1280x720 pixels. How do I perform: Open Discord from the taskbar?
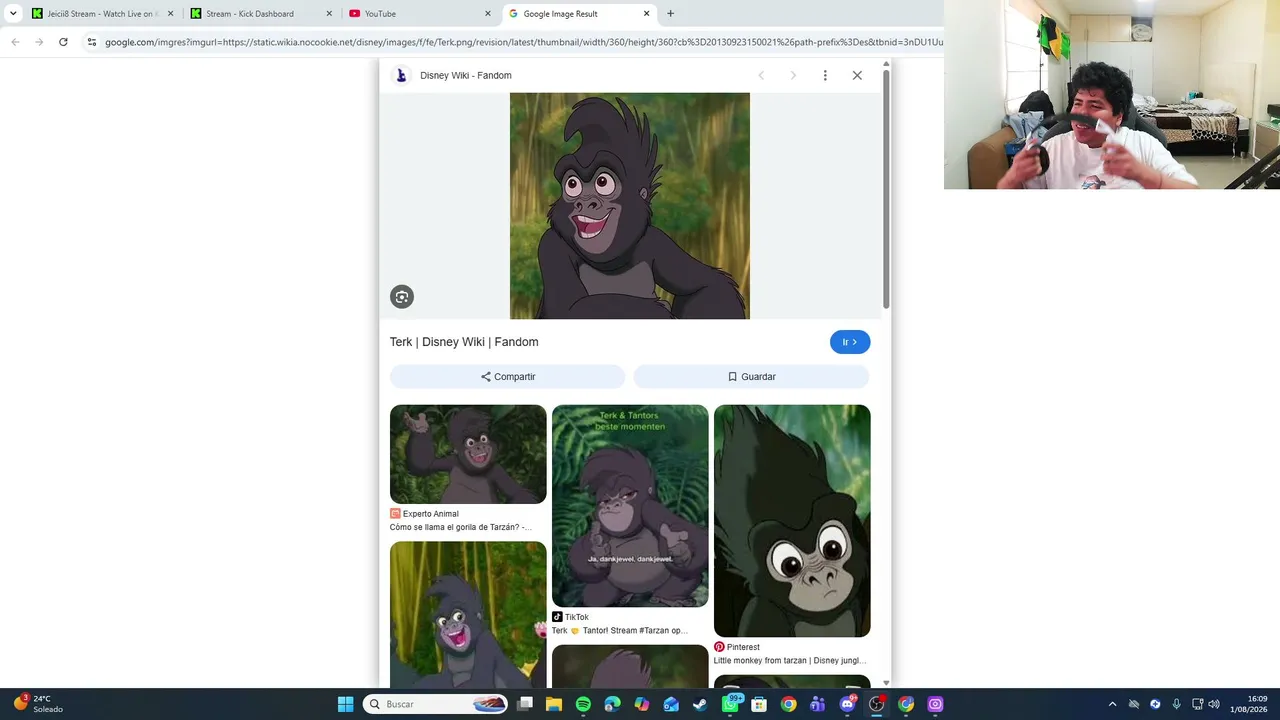848,704
